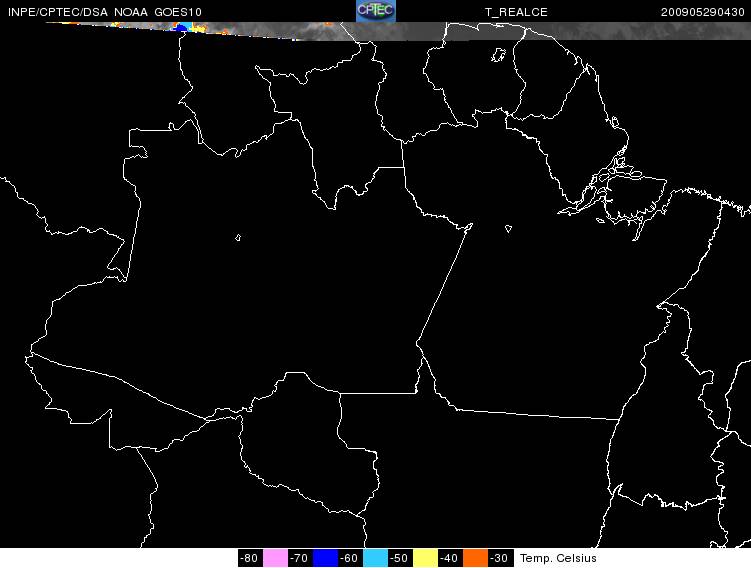Click the CPTEC logo at top

tap(376, 11)
